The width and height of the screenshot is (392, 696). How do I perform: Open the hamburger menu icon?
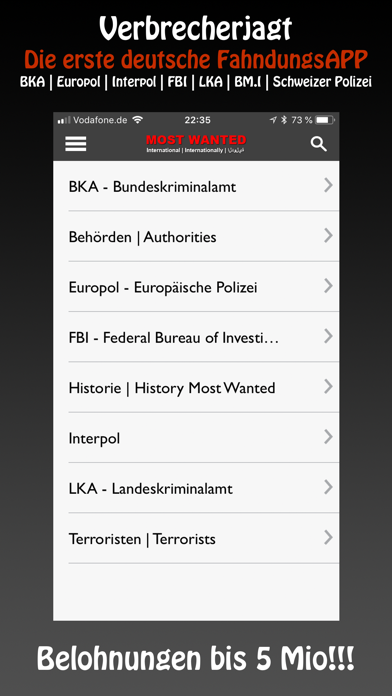75,144
